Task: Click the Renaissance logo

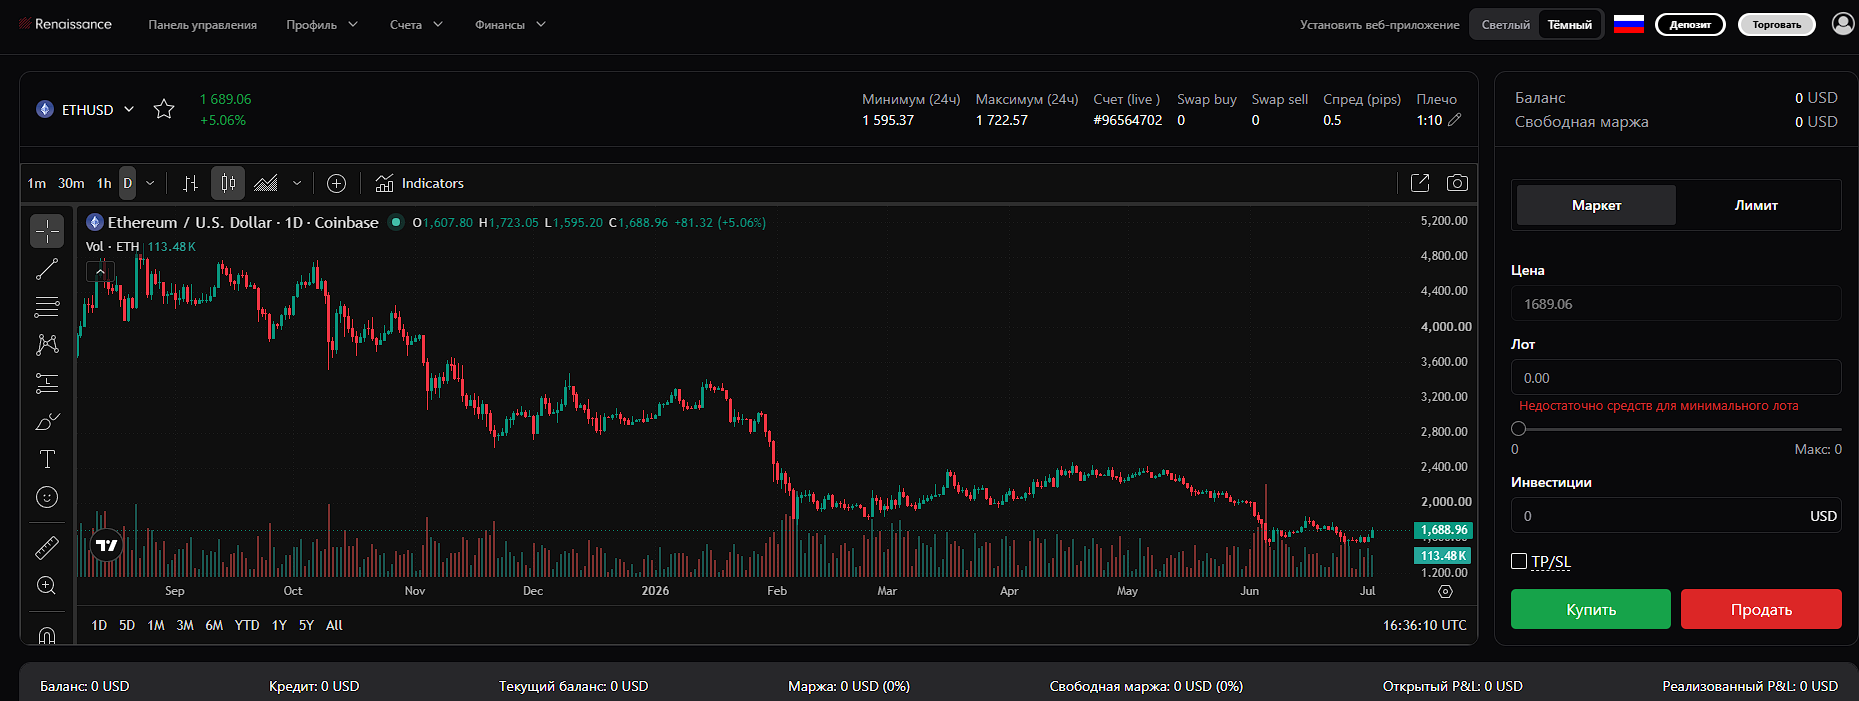Action: (65, 24)
